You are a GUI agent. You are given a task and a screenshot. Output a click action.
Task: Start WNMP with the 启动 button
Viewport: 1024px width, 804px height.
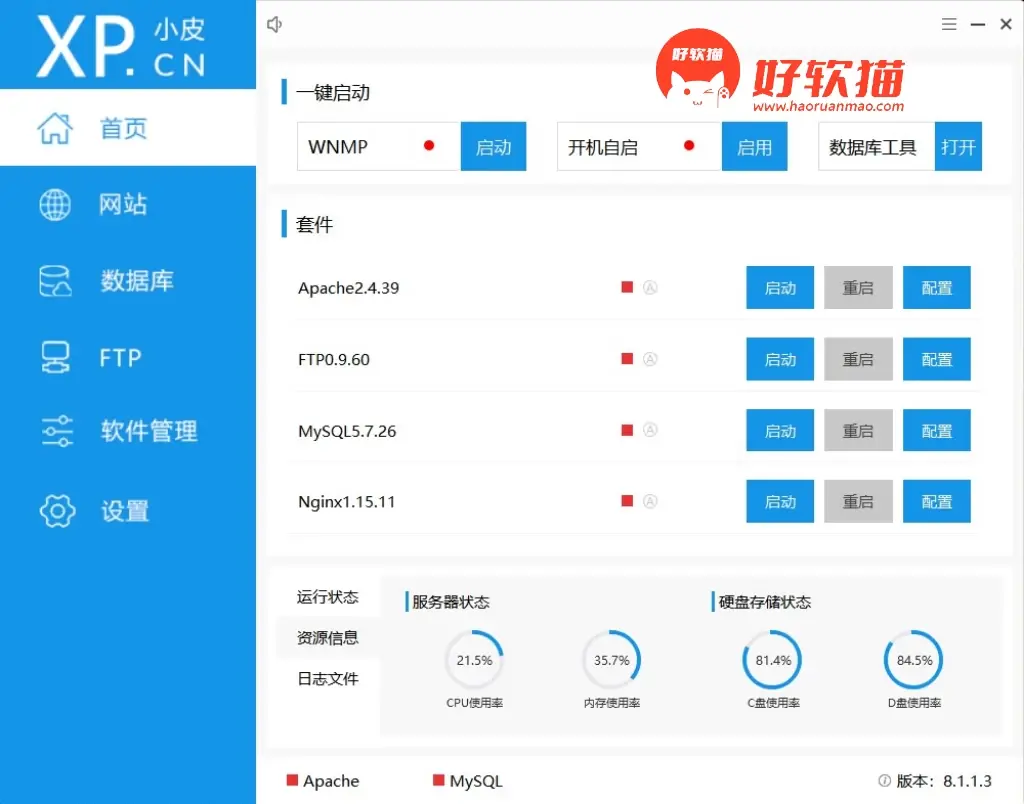(x=493, y=146)
